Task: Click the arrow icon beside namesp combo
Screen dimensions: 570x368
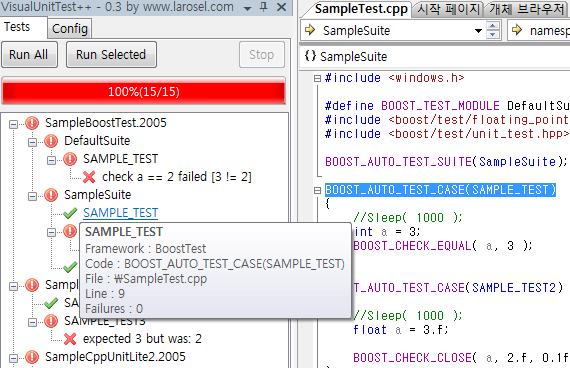Action: [517, 30]
